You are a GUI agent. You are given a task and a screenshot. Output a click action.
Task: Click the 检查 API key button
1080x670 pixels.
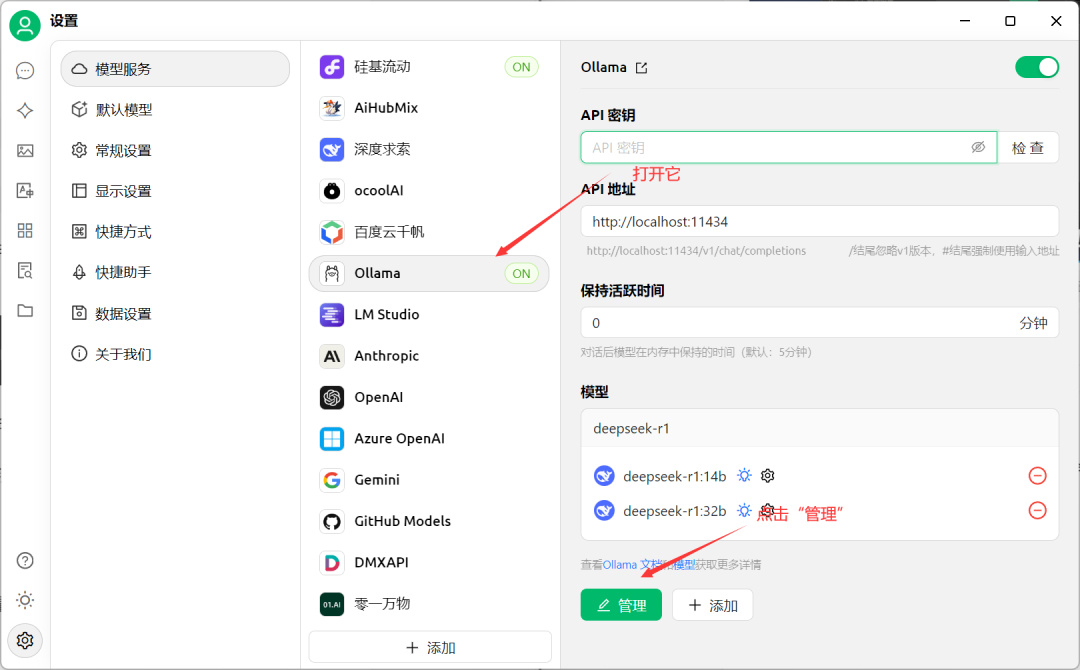click(1028, 147)
